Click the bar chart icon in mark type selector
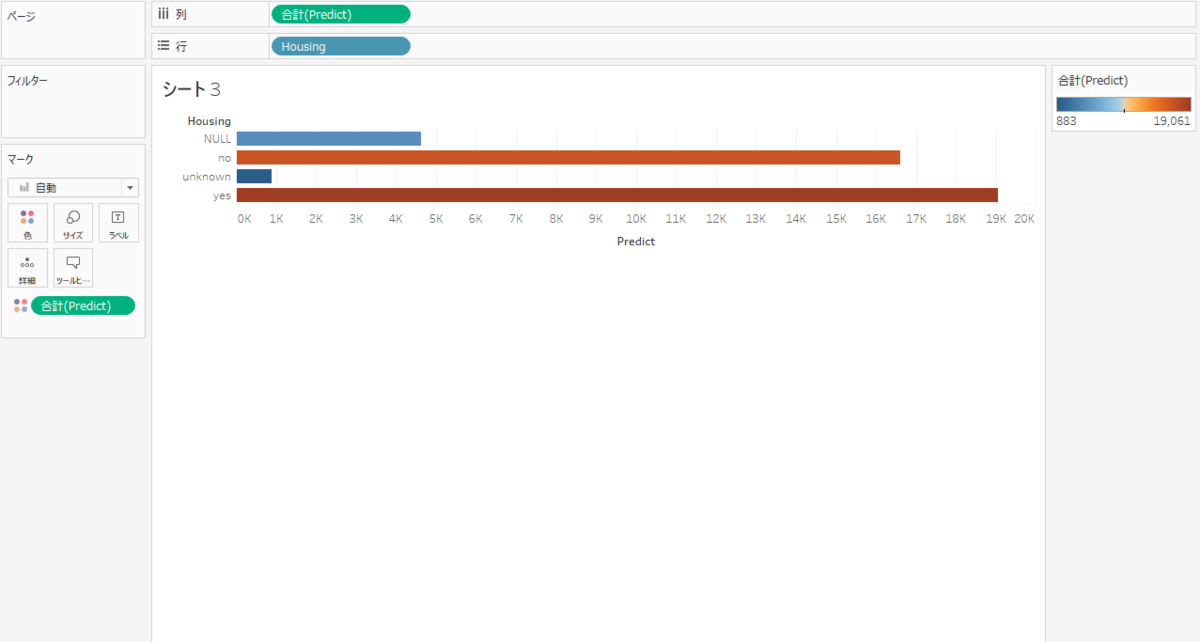The image size is (1200, 642). (x=24, y=188)
